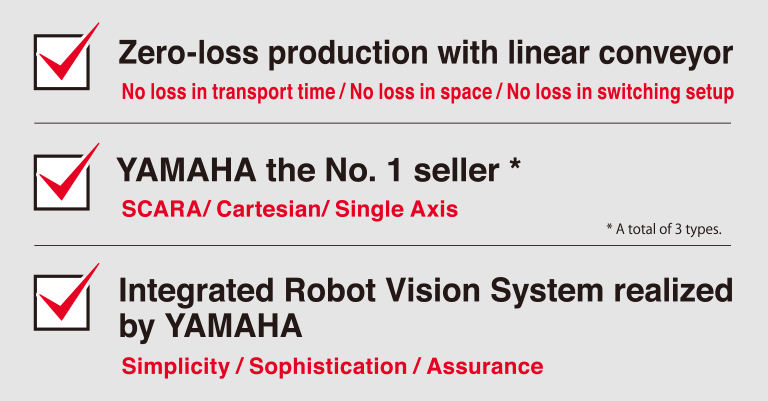This screenshot has height=401, width=768.
Task: Click the 'Zero-loss production with linear conveyor' heading
Action: click(x=425, y=53)
